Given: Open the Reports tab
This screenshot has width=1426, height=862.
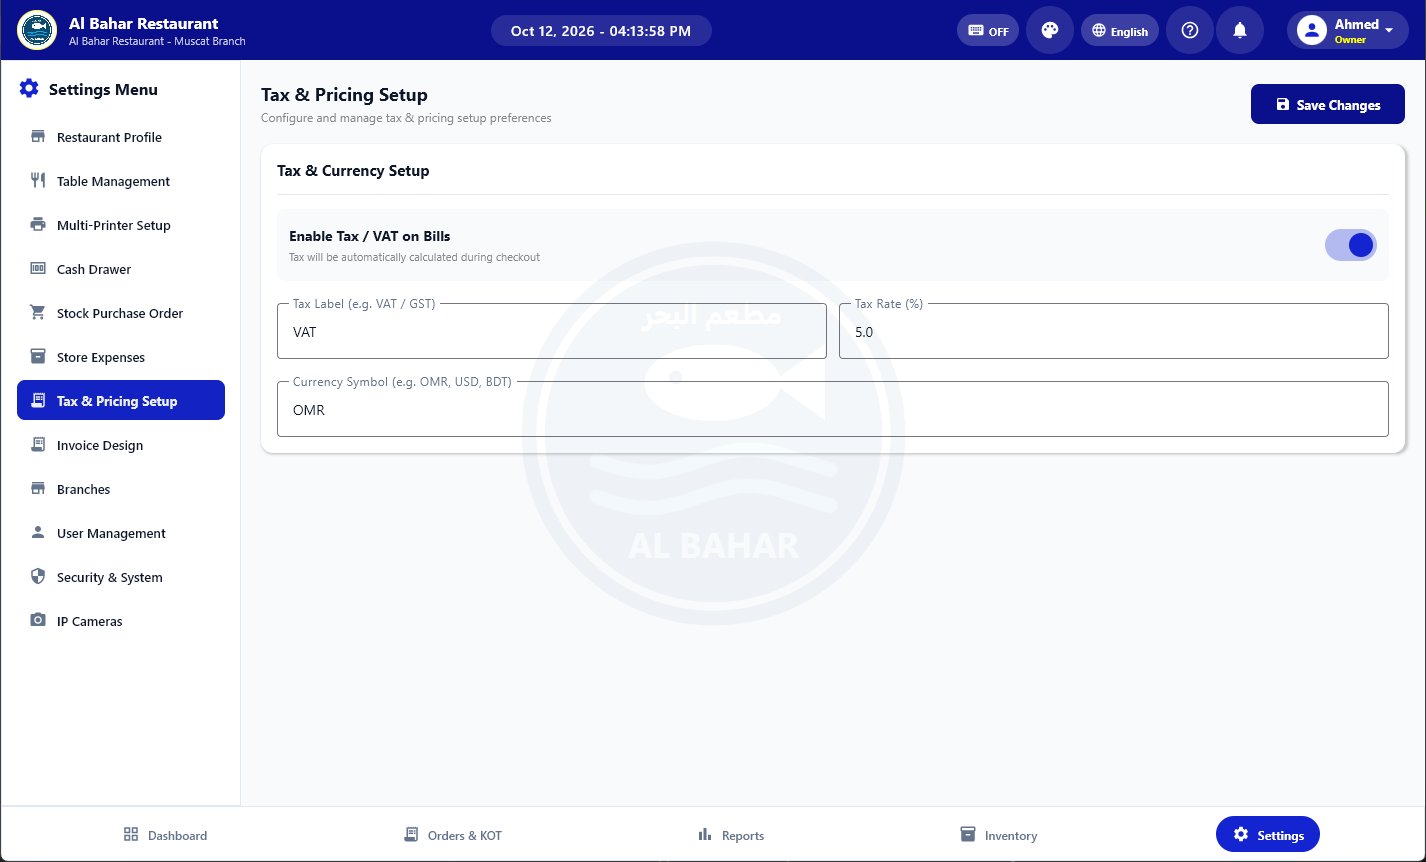Looking at the screenshot, I should (731, 835).
